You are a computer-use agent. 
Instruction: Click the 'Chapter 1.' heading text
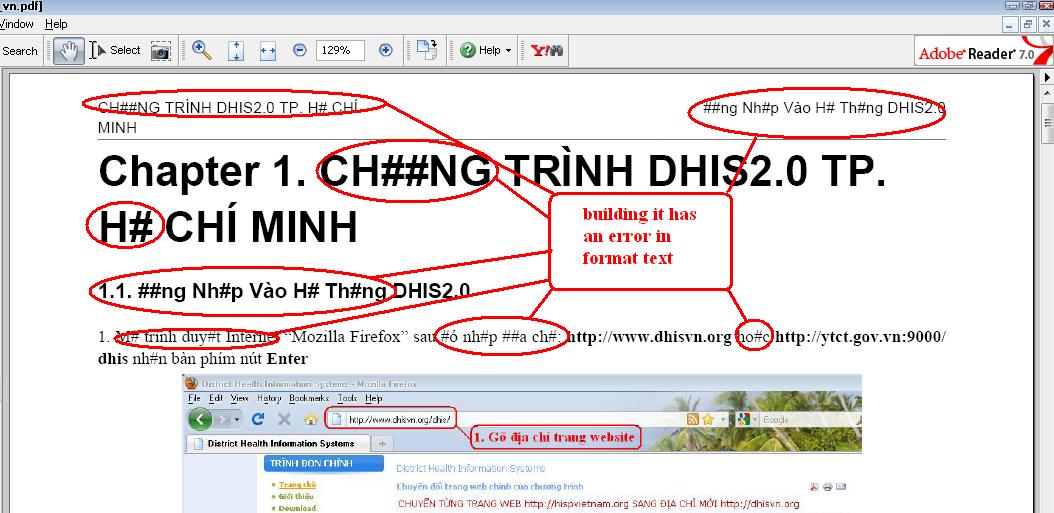[x=203, y=171]
